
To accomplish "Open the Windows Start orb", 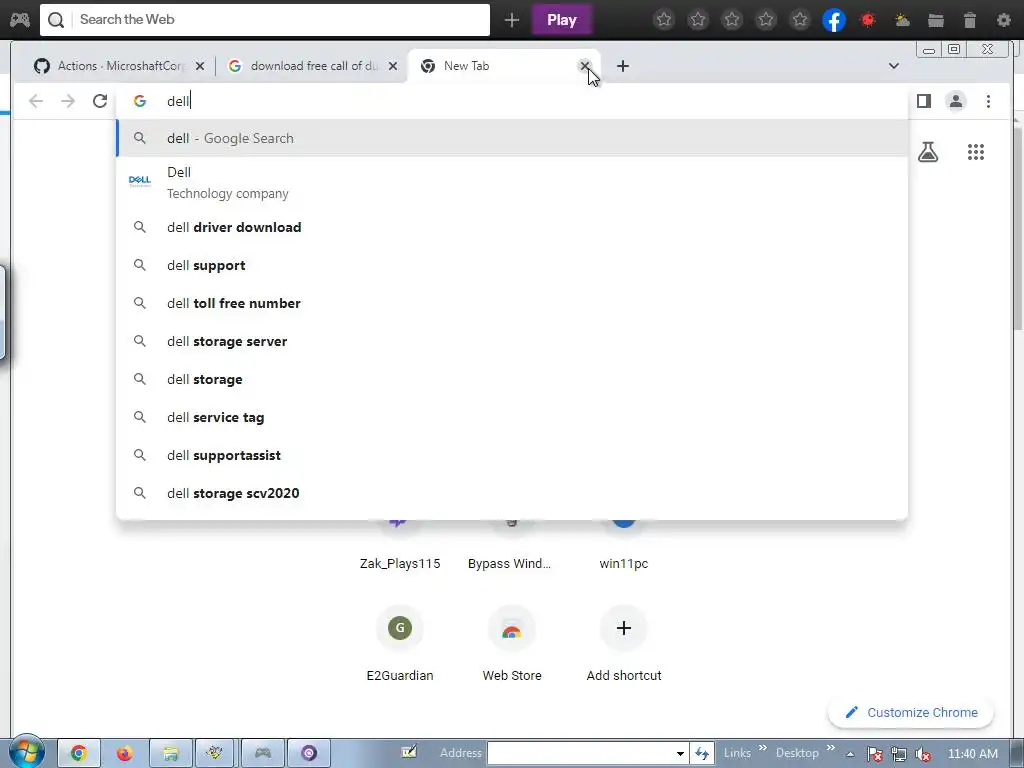I will coord(26,753).
